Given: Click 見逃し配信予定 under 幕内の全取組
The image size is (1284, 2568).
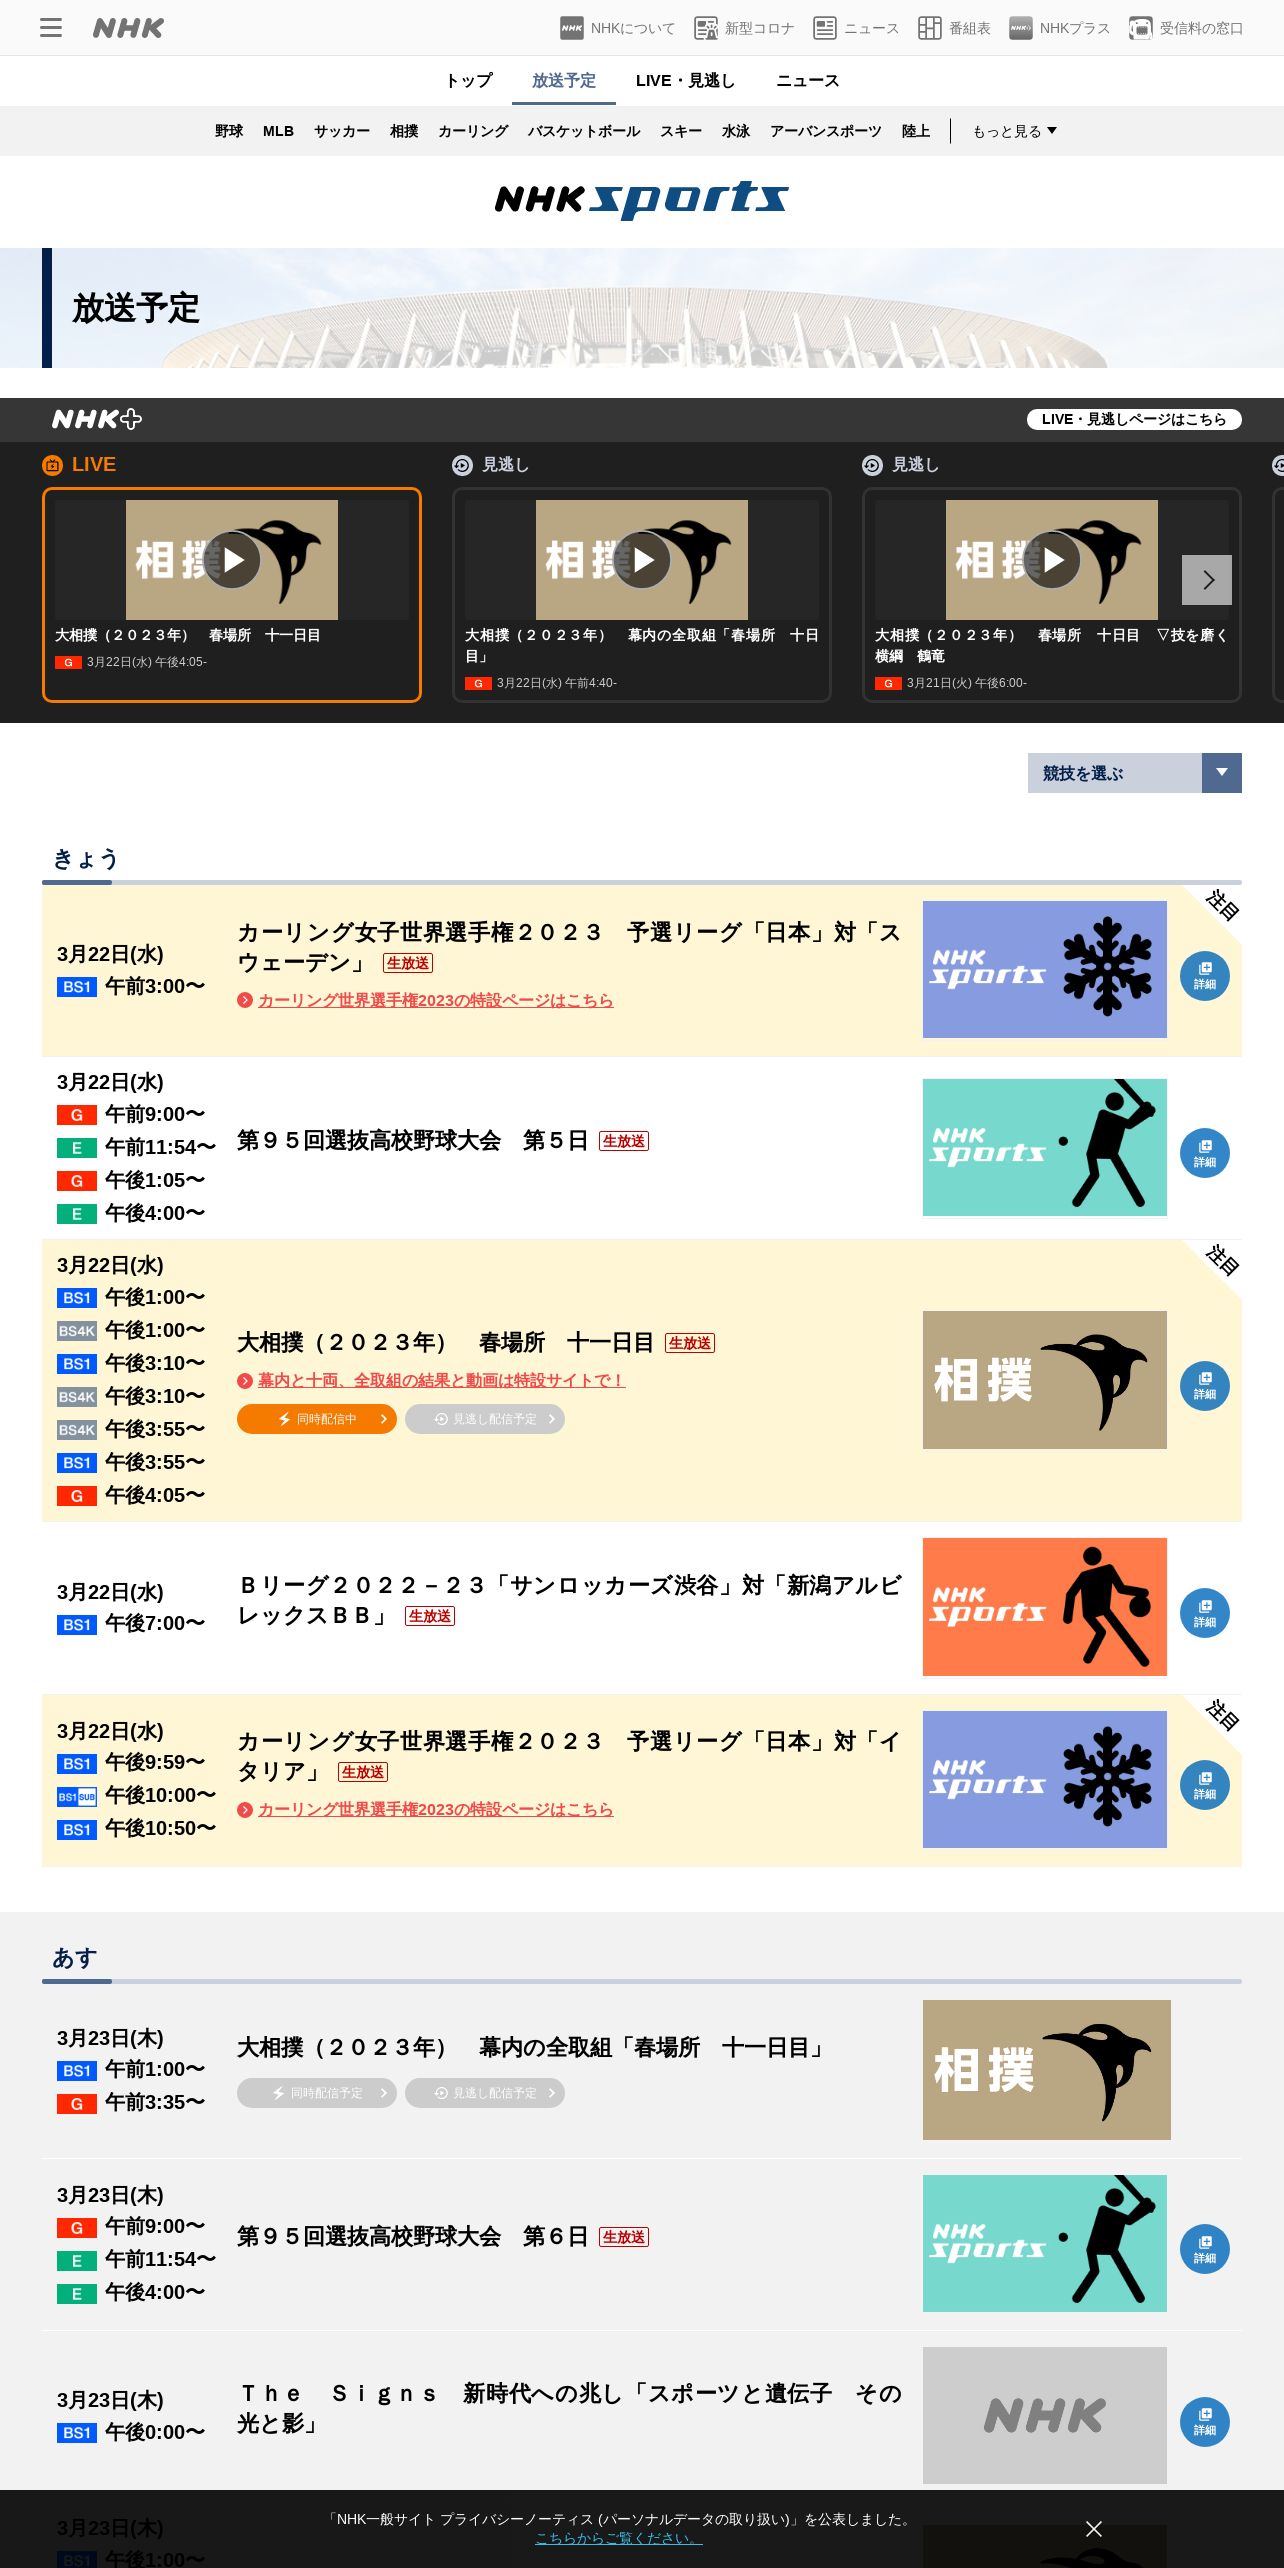Looking at the screenshot, I should [x=485, y=2093].
